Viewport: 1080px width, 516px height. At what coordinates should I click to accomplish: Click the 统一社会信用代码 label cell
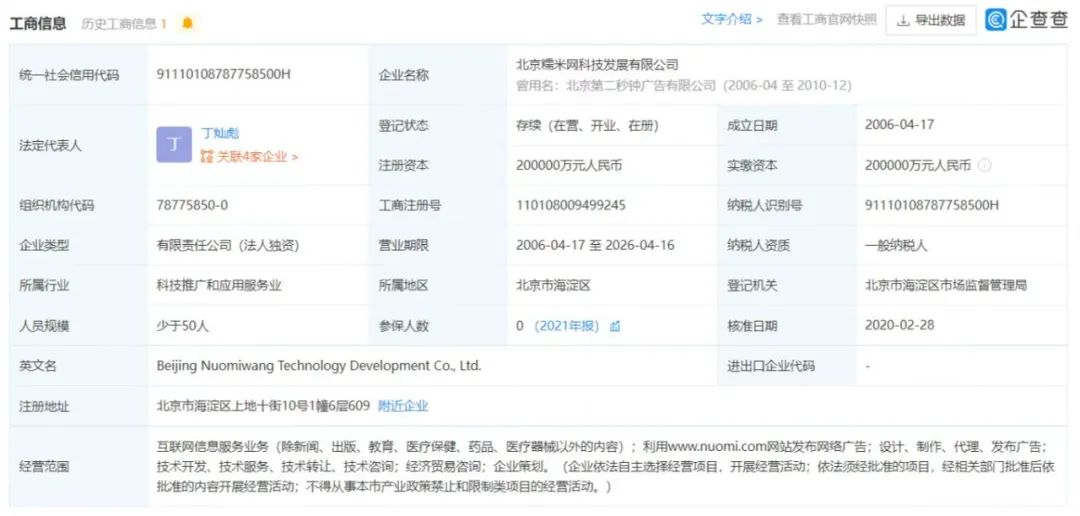(79, 75)
